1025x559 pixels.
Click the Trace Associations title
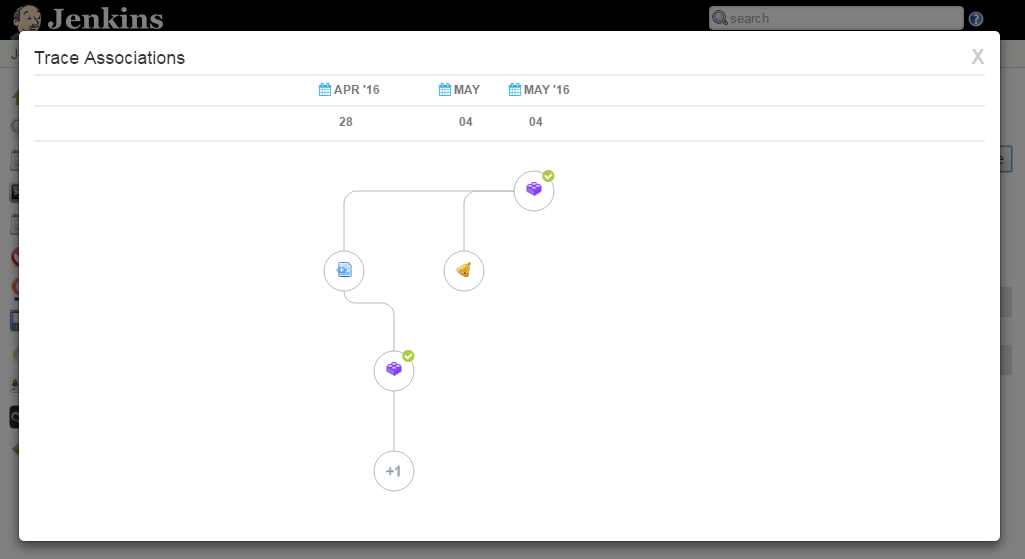110,58
